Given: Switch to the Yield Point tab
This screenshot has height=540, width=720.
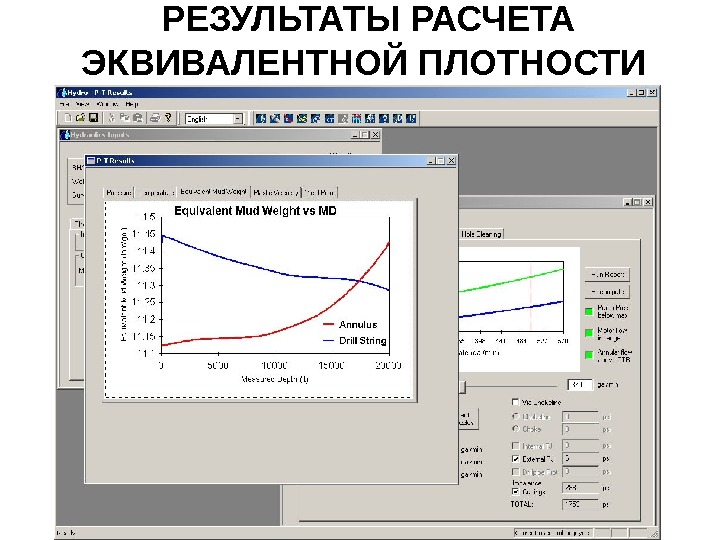Looking at the screenshot, I should [320, 192].
